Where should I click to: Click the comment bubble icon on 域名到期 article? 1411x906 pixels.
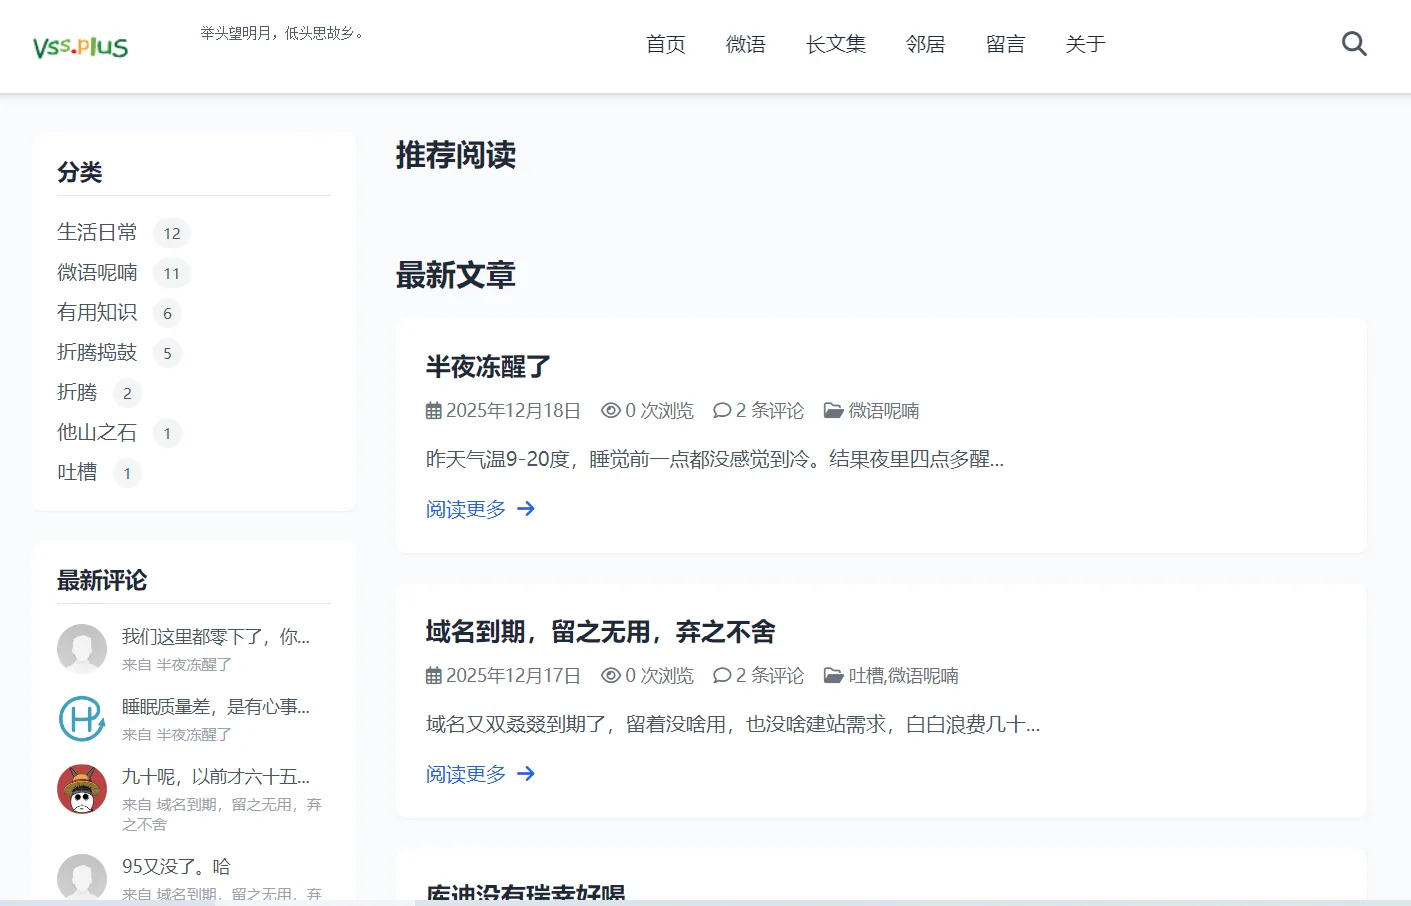coord(722,675)
